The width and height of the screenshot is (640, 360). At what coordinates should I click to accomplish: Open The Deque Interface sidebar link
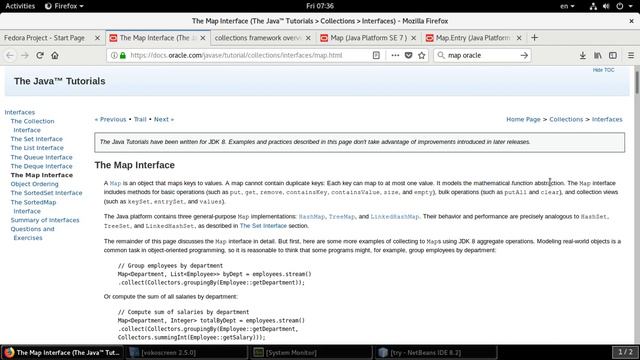pos(41,166)
